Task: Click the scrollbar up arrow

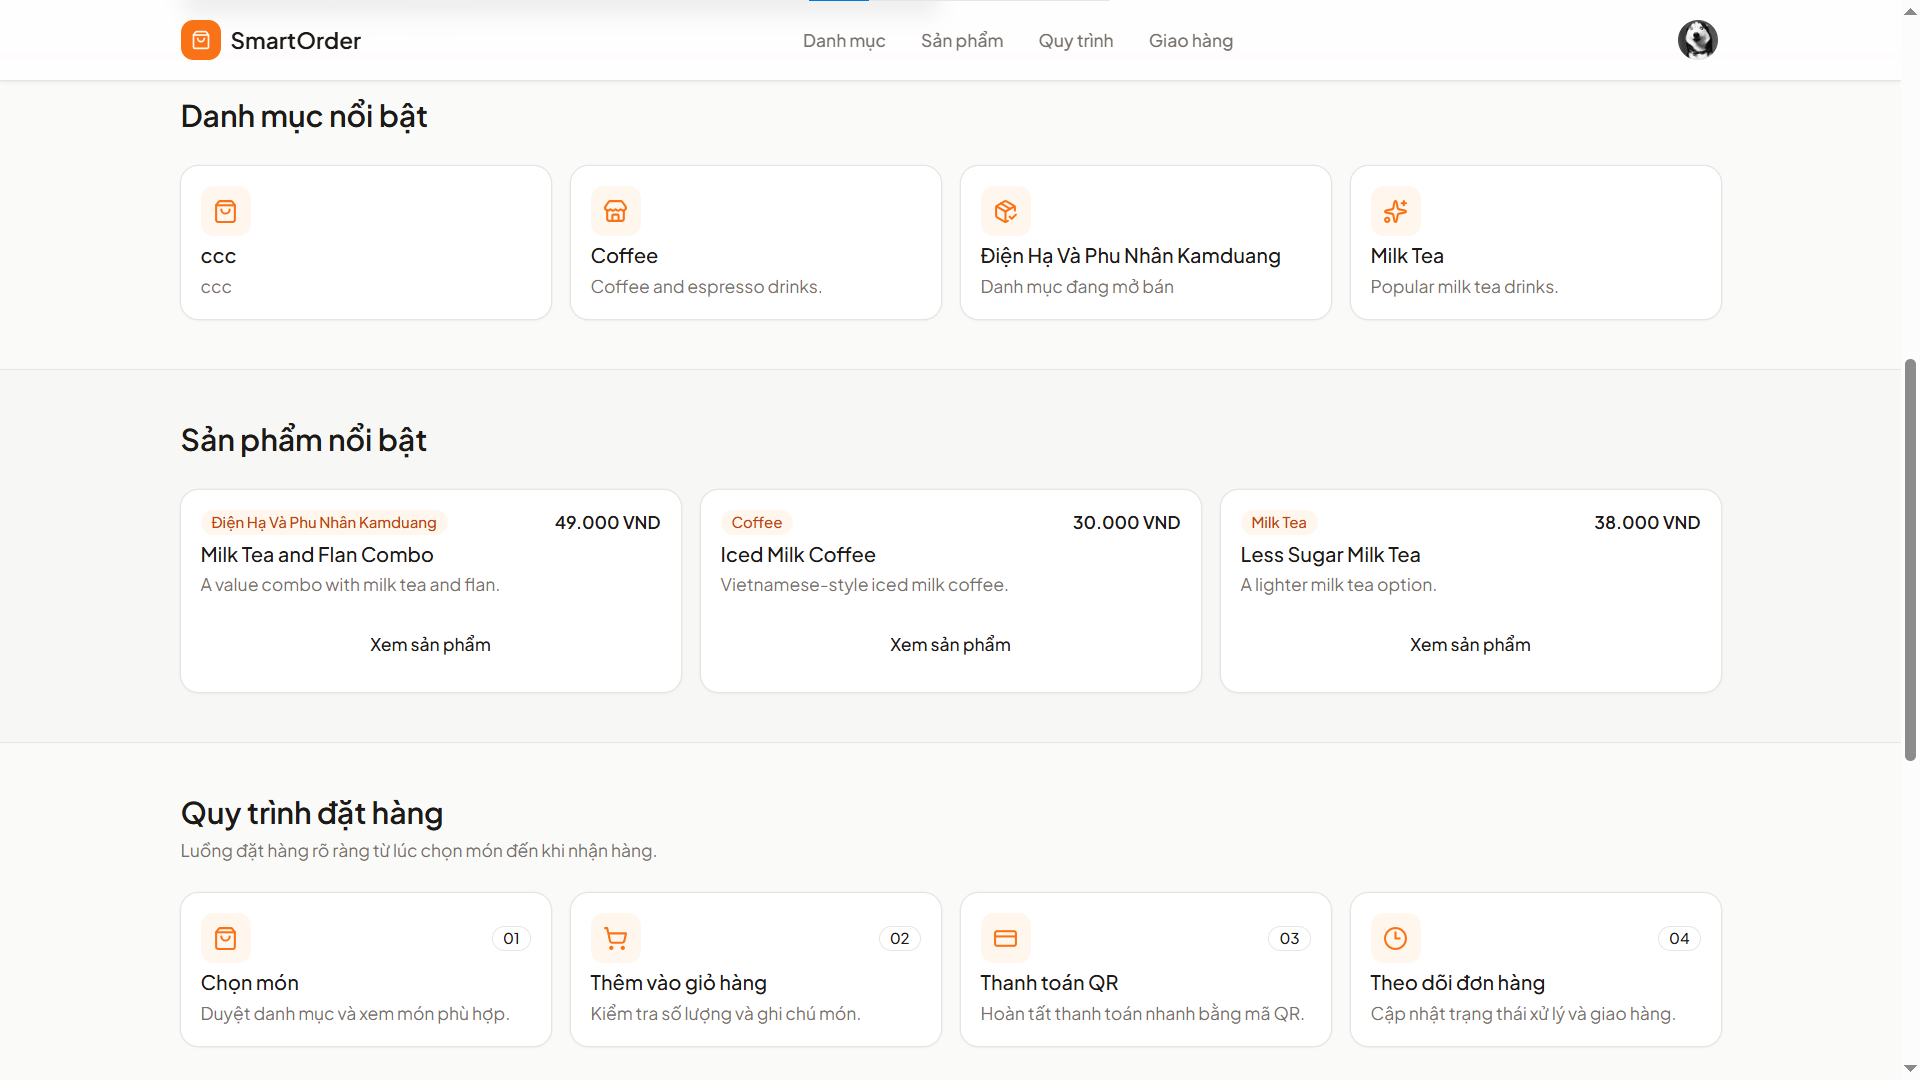Action: pyautogui.click(x=1910, y=10)
